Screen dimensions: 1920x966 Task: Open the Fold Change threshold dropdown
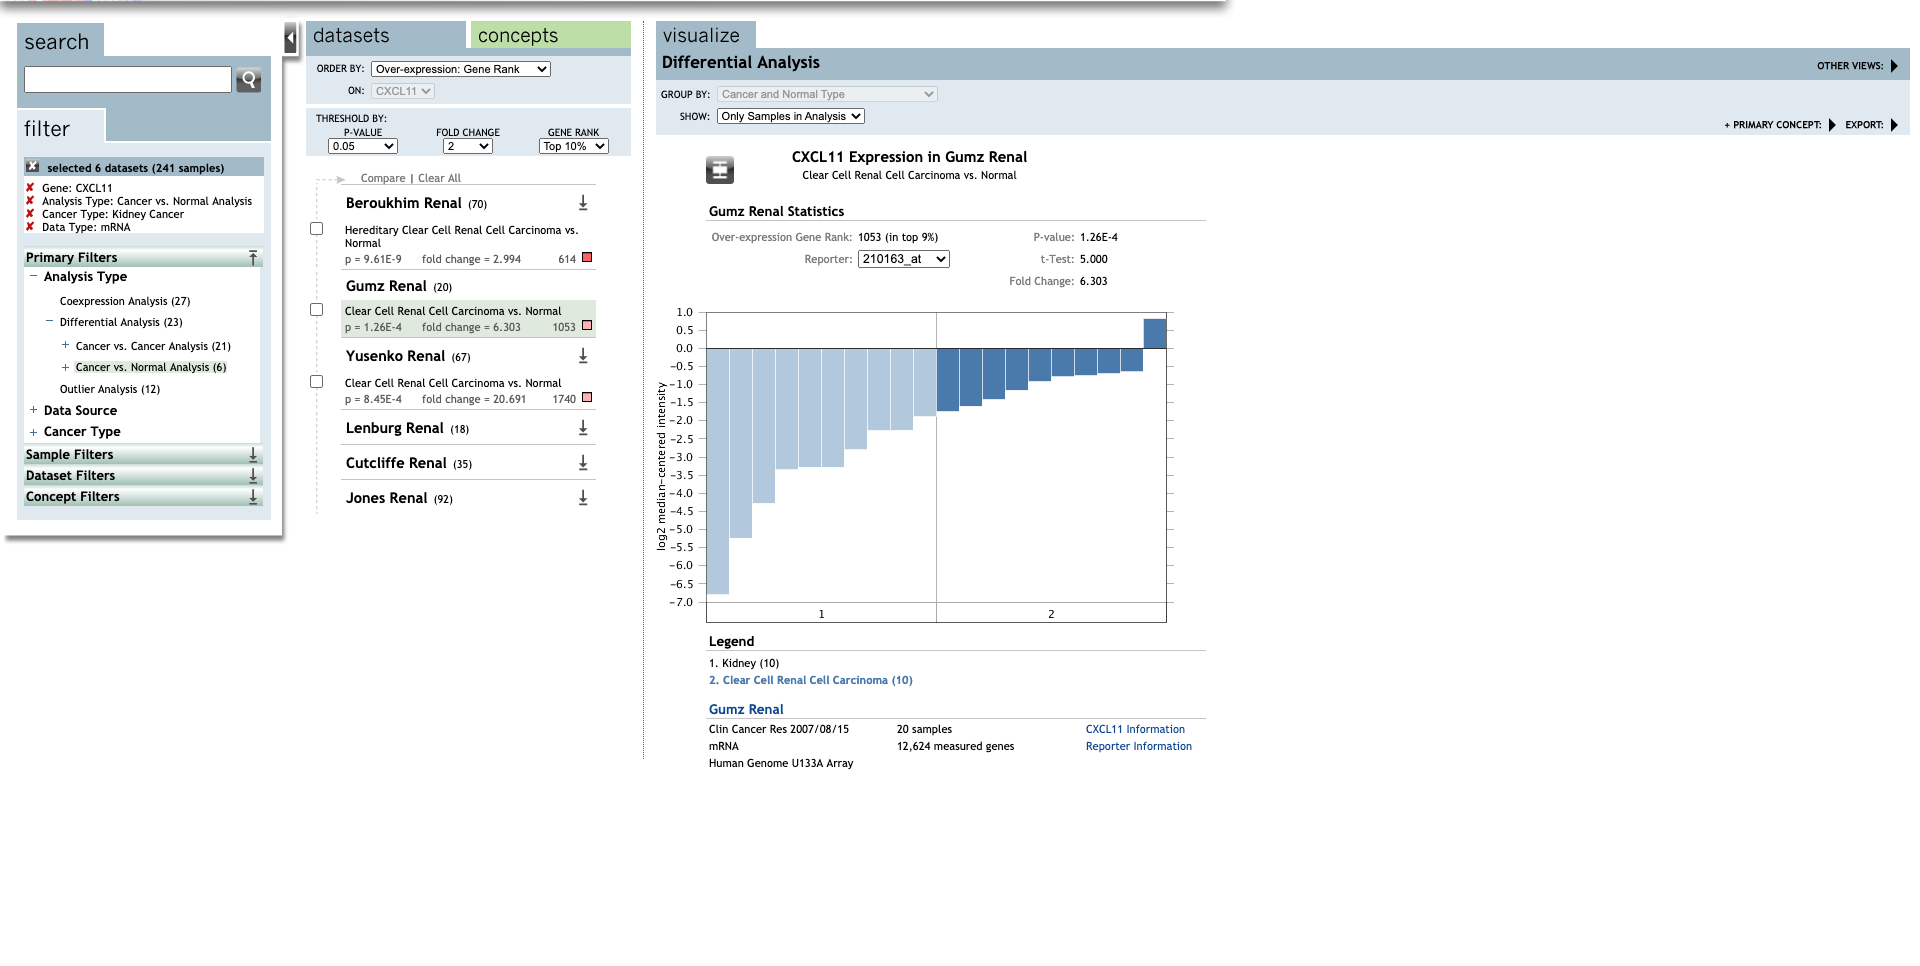468,146
